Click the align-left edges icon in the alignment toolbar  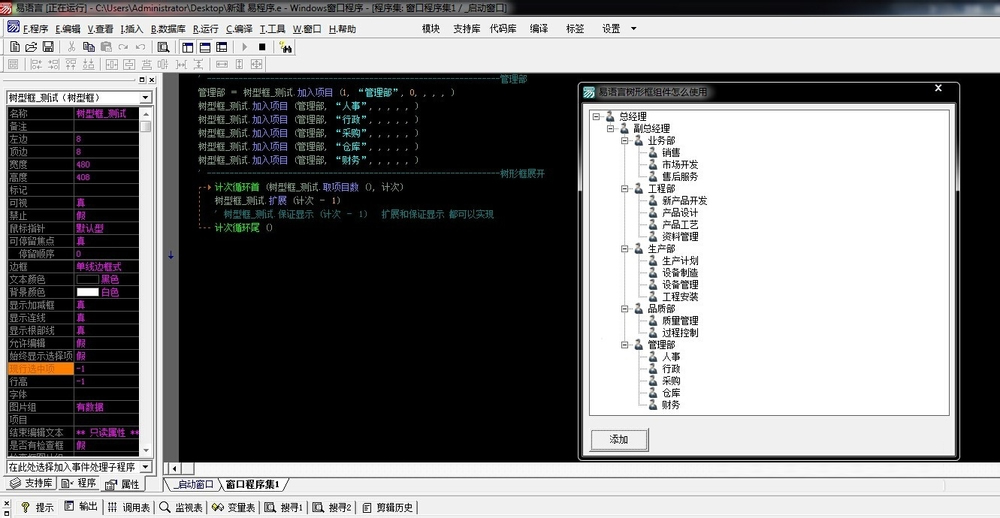(x=36, y=64)
